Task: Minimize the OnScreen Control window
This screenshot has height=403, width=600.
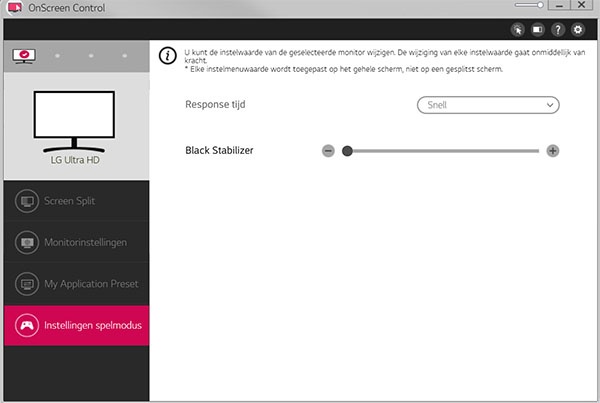Action: (x=559, y=5)
